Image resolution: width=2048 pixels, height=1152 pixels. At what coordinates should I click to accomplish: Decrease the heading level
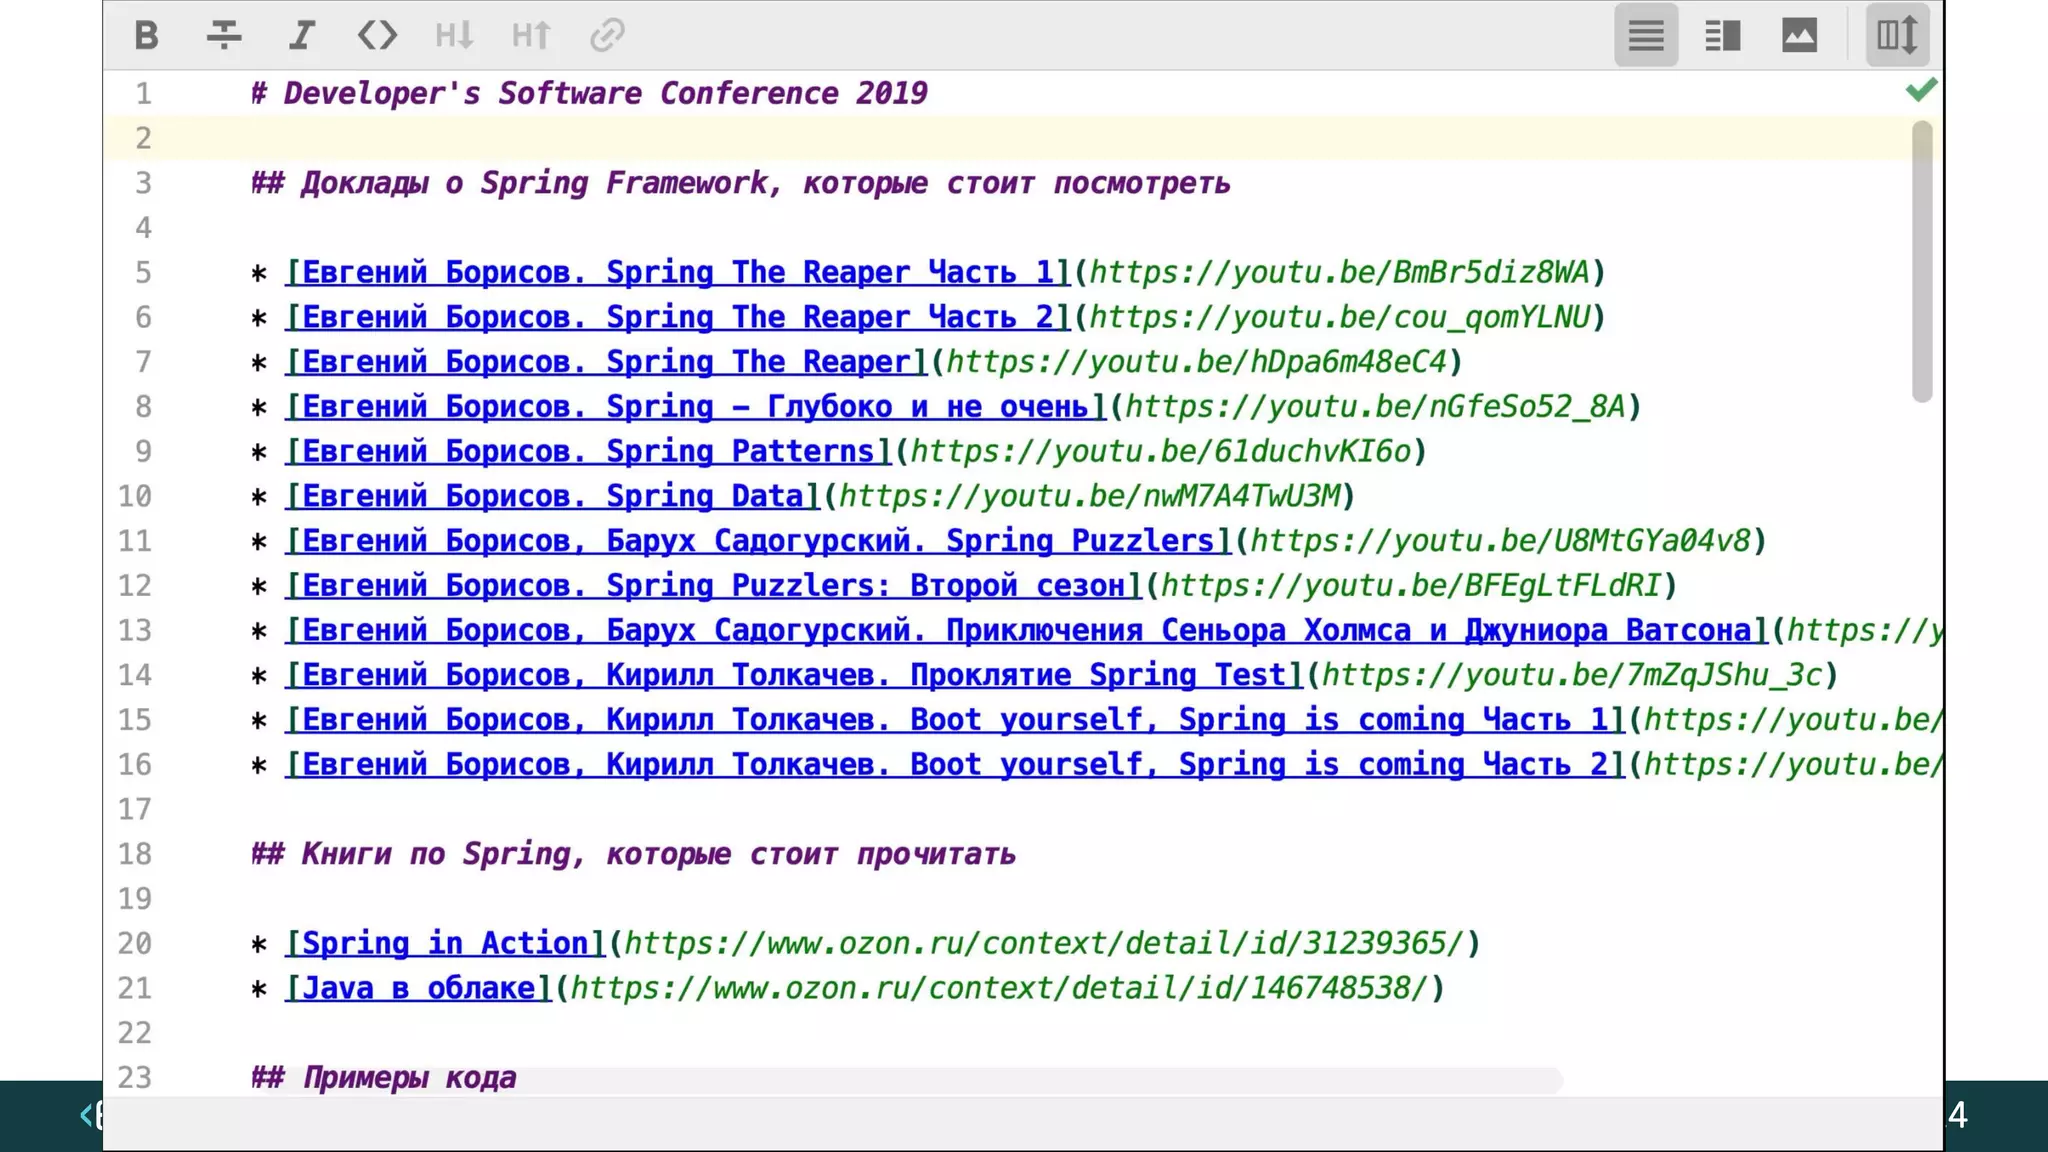coord(454,36)
